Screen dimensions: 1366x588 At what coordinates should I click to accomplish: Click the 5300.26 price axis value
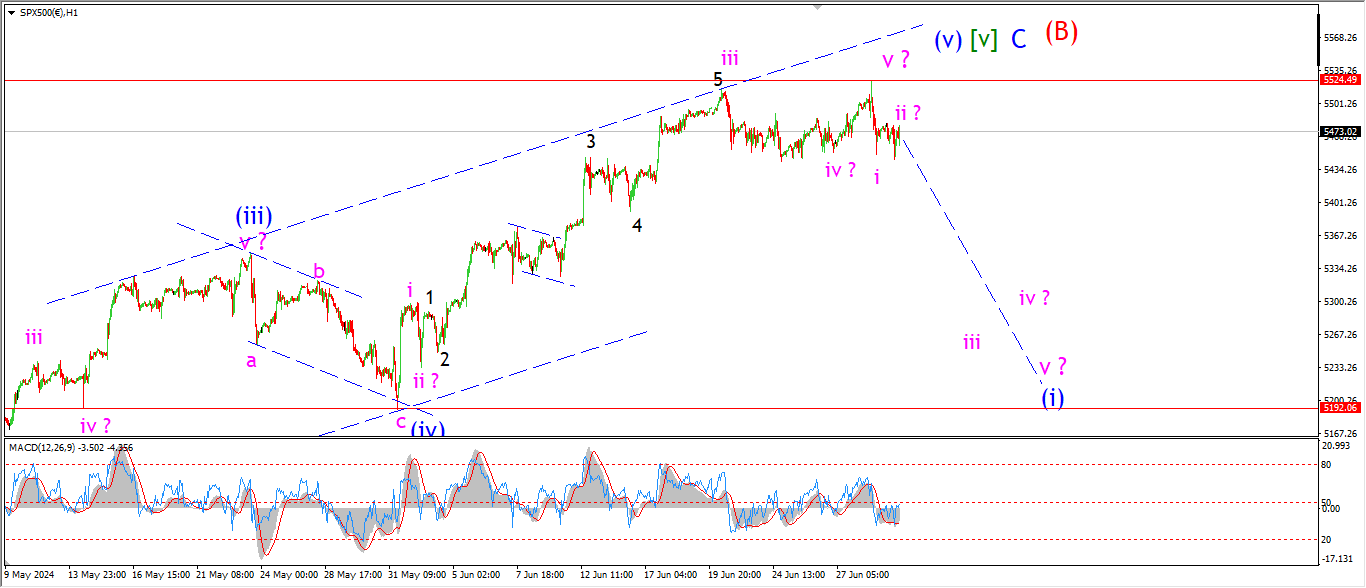tap(1339, 302)
